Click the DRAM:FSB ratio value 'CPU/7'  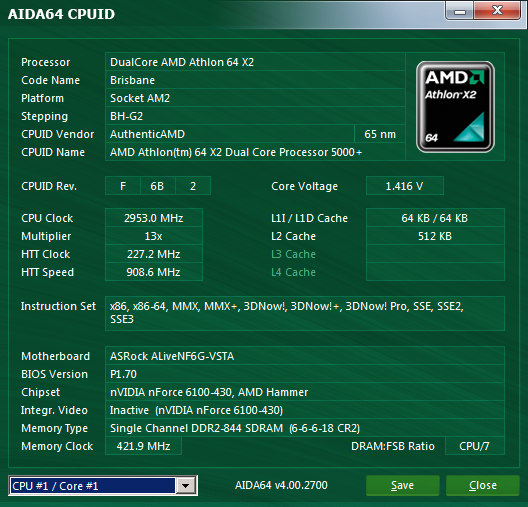pos(475,446)
